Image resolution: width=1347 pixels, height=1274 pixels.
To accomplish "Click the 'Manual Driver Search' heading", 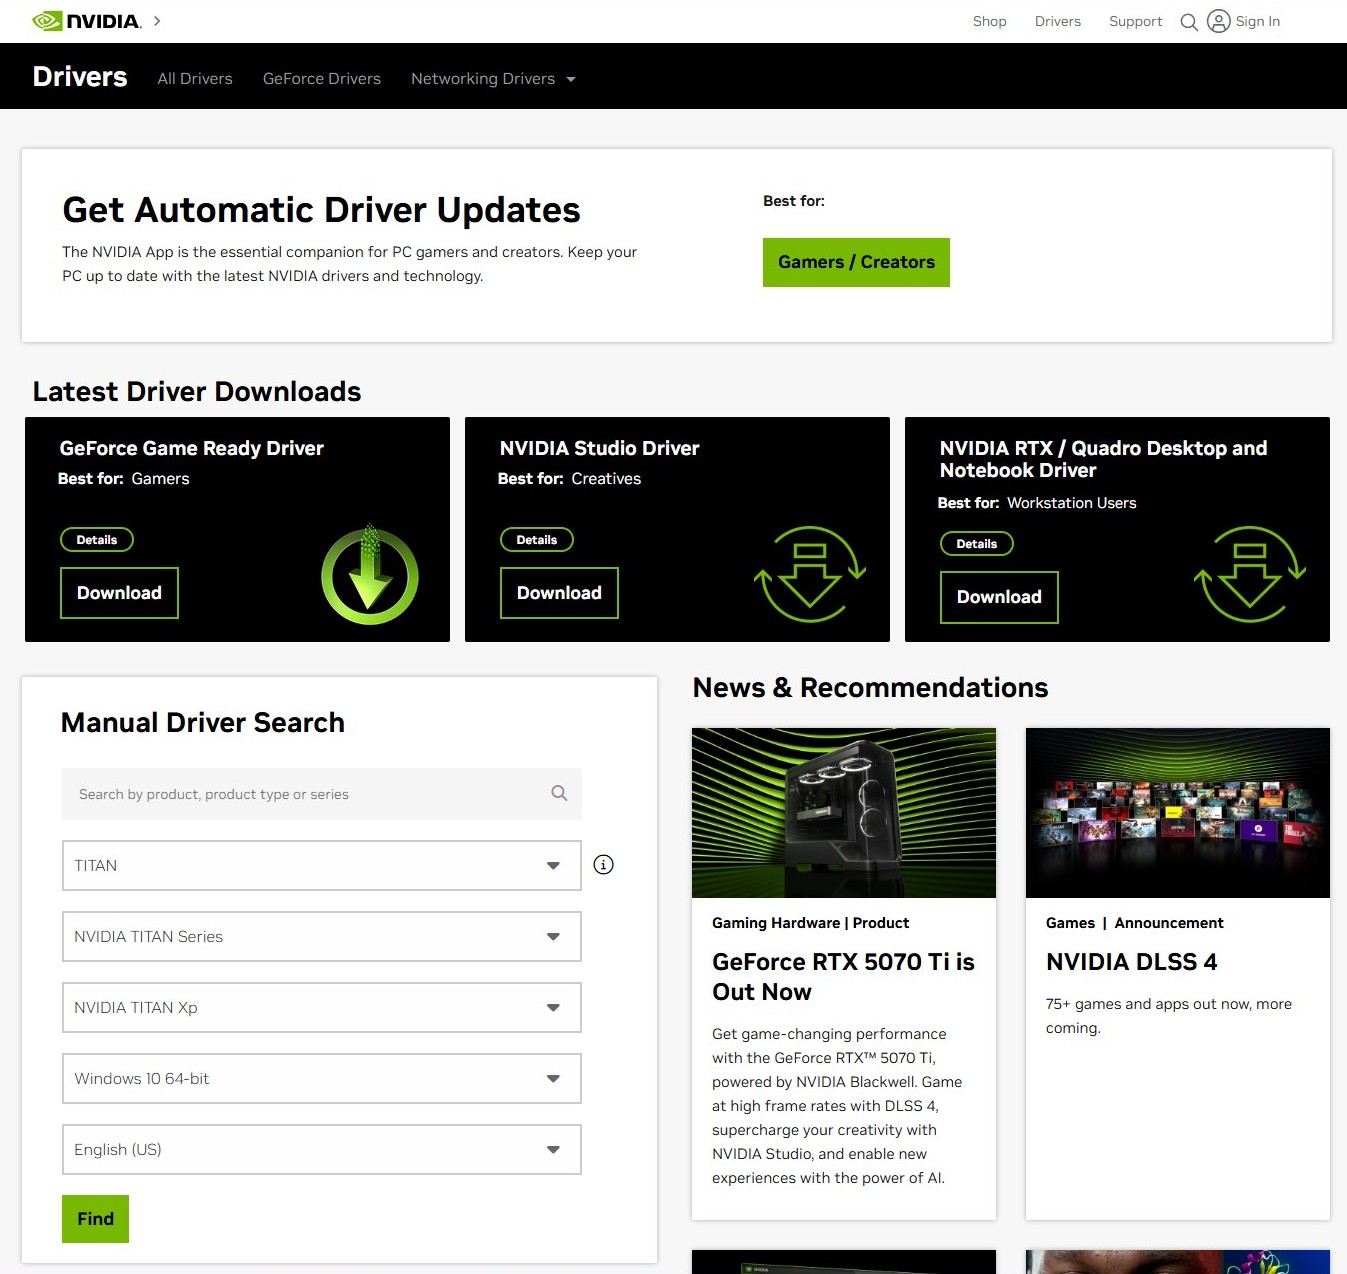I will point(203,722).
